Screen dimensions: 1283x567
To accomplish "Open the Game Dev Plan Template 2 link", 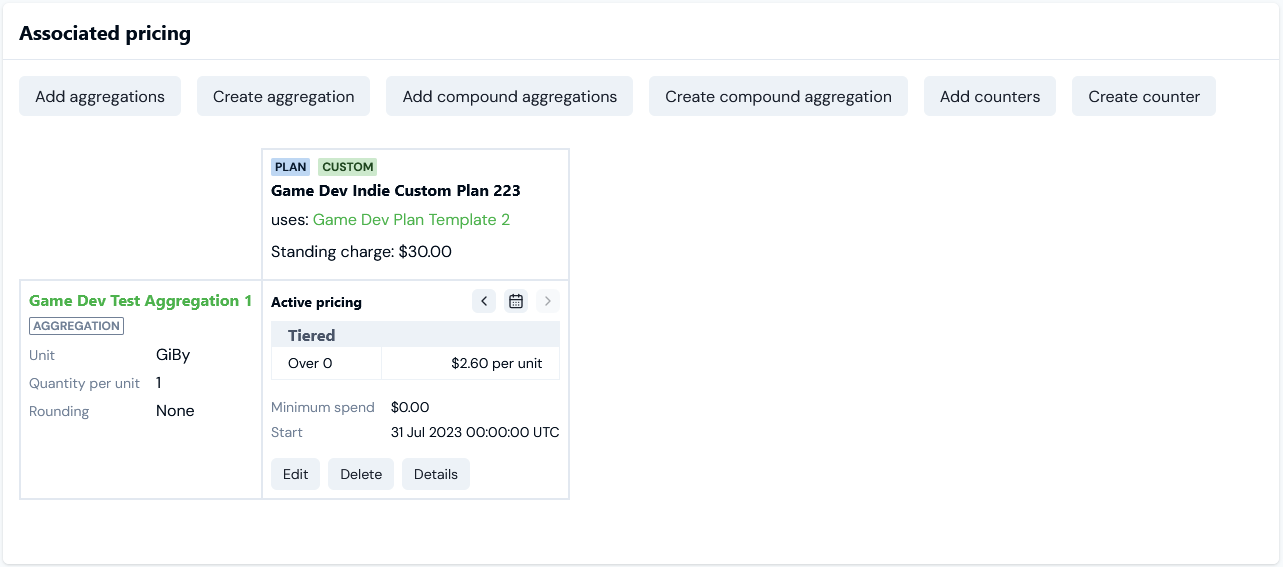I will (x=411, y=220).
